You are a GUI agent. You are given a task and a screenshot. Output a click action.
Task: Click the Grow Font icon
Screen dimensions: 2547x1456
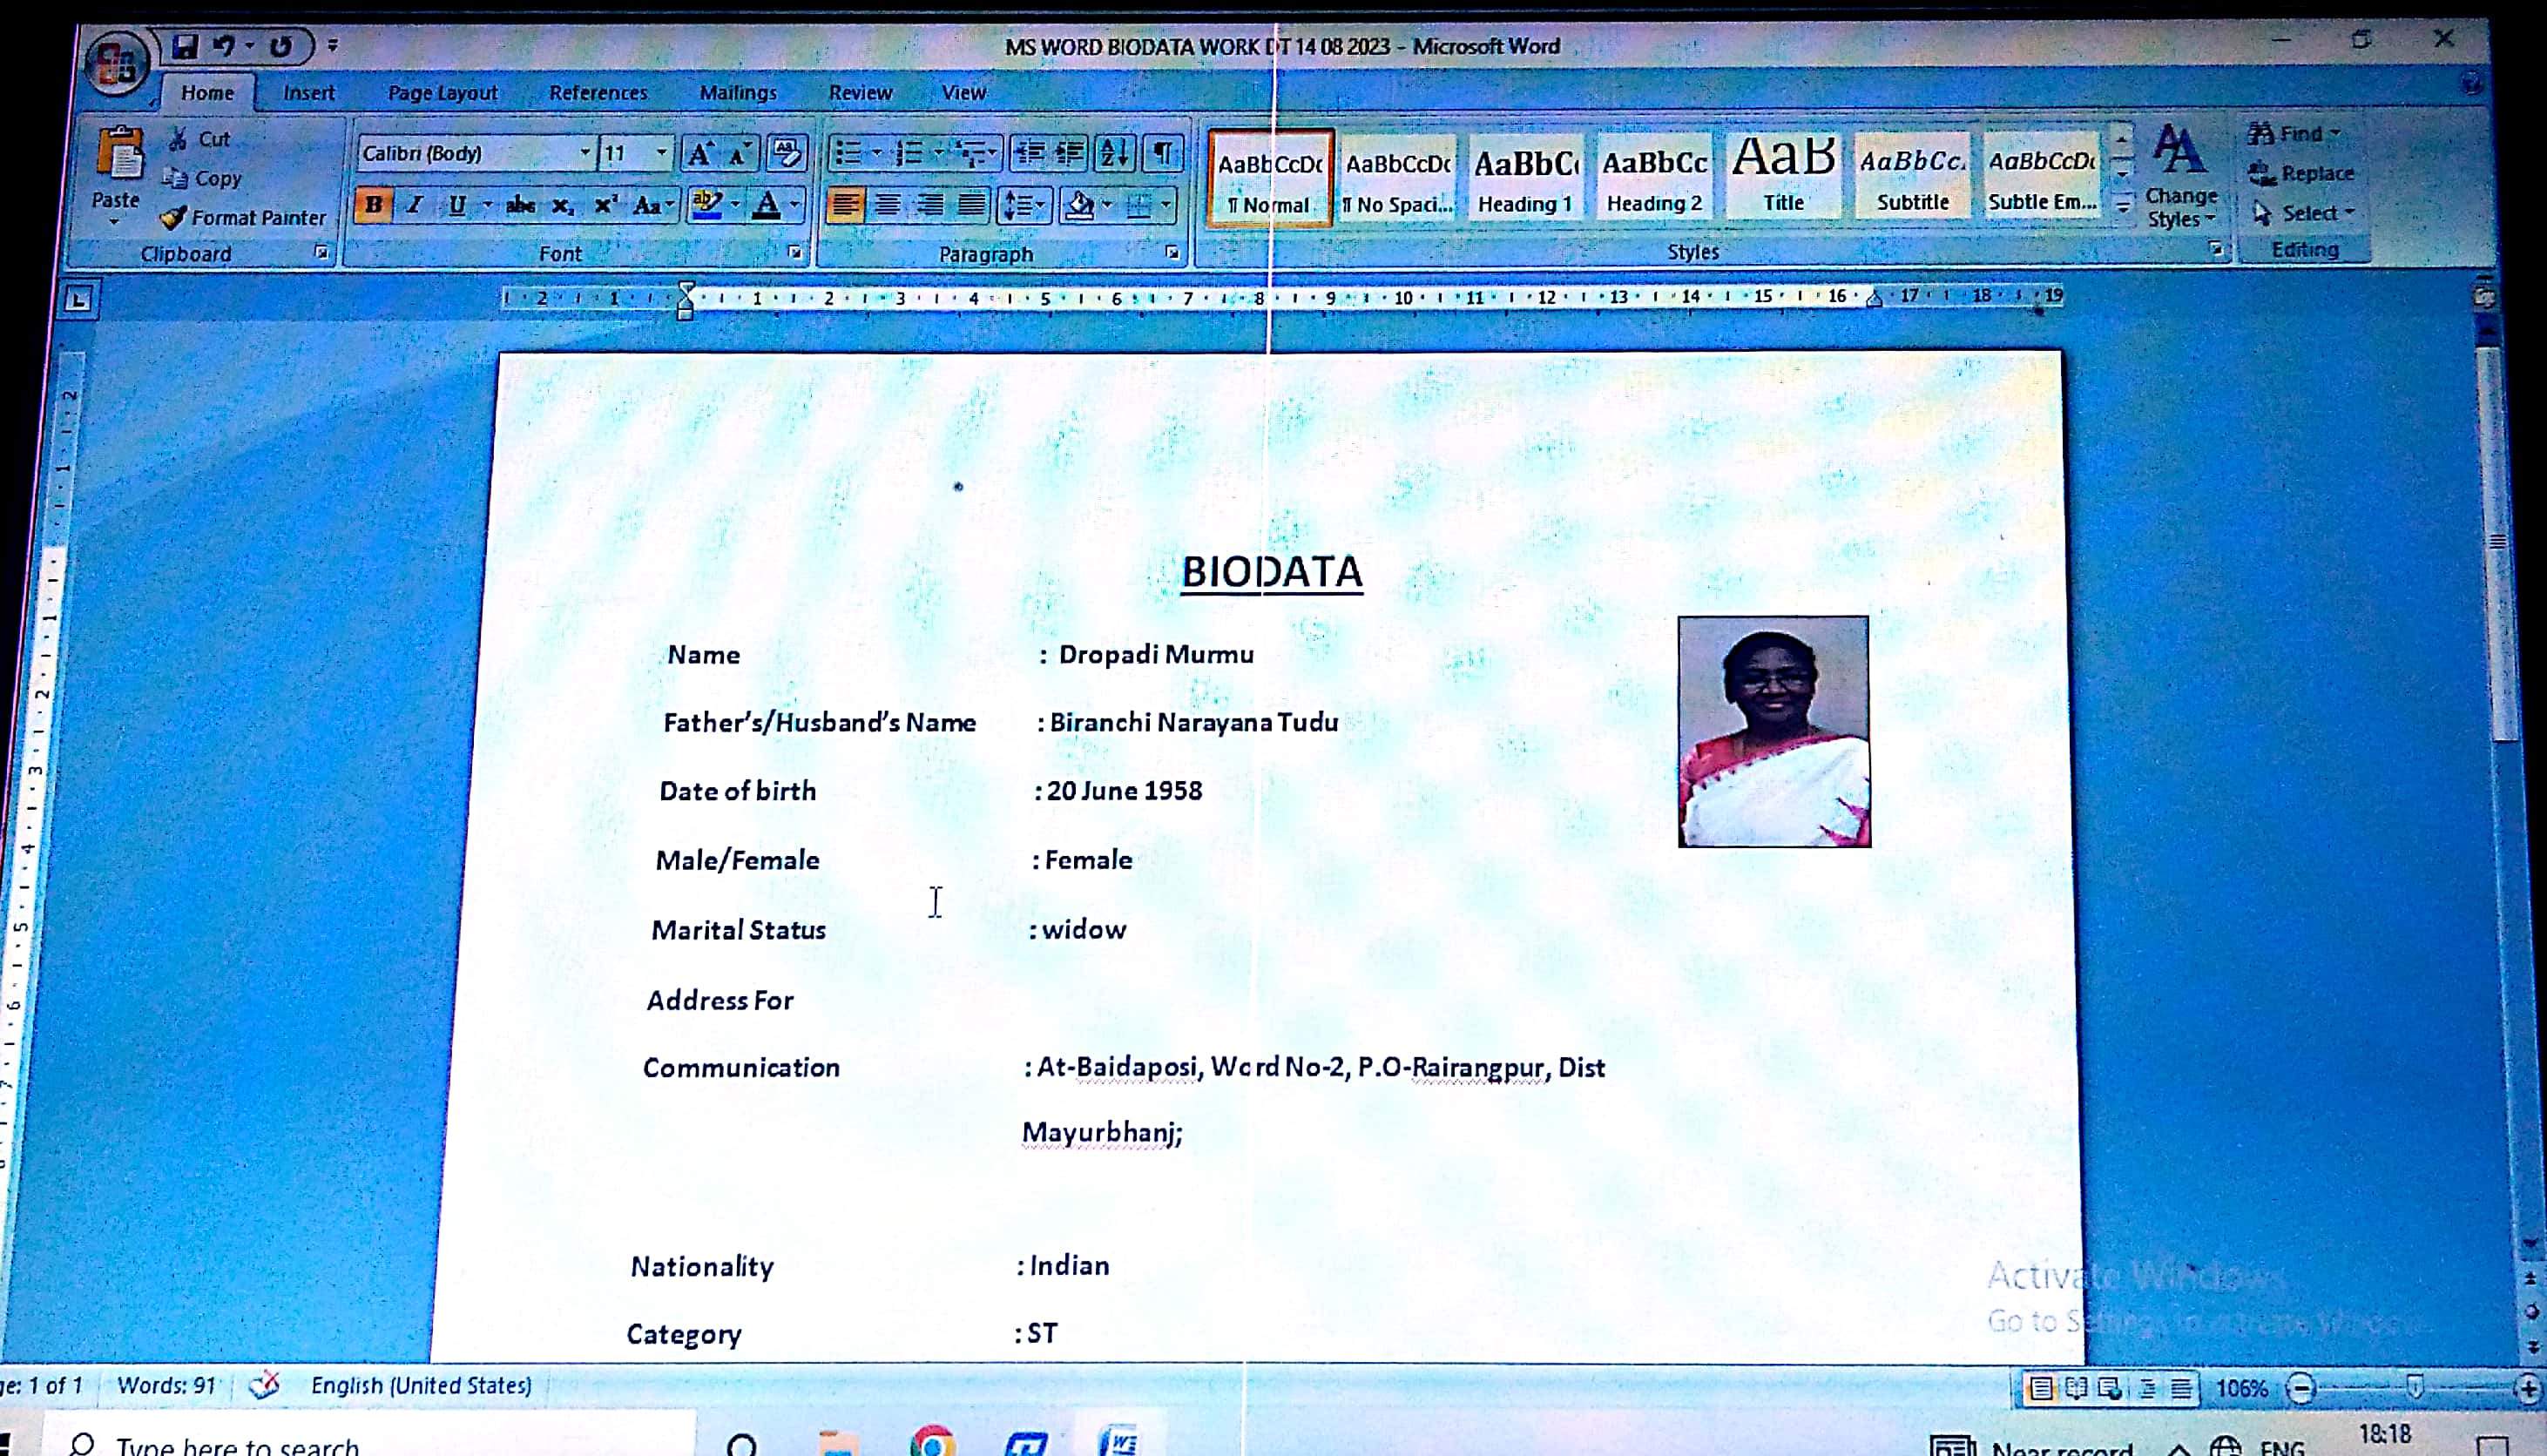pos(699,153)
